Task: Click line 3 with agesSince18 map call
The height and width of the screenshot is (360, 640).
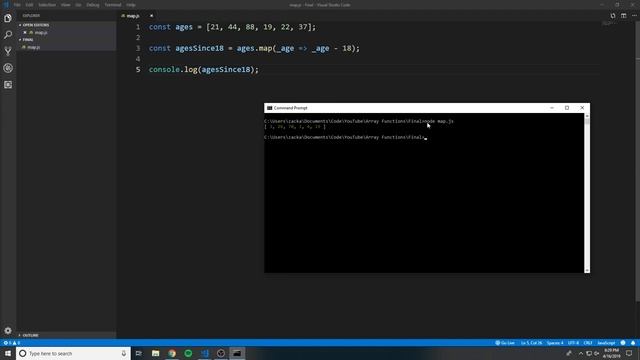Action: point(254,48)
